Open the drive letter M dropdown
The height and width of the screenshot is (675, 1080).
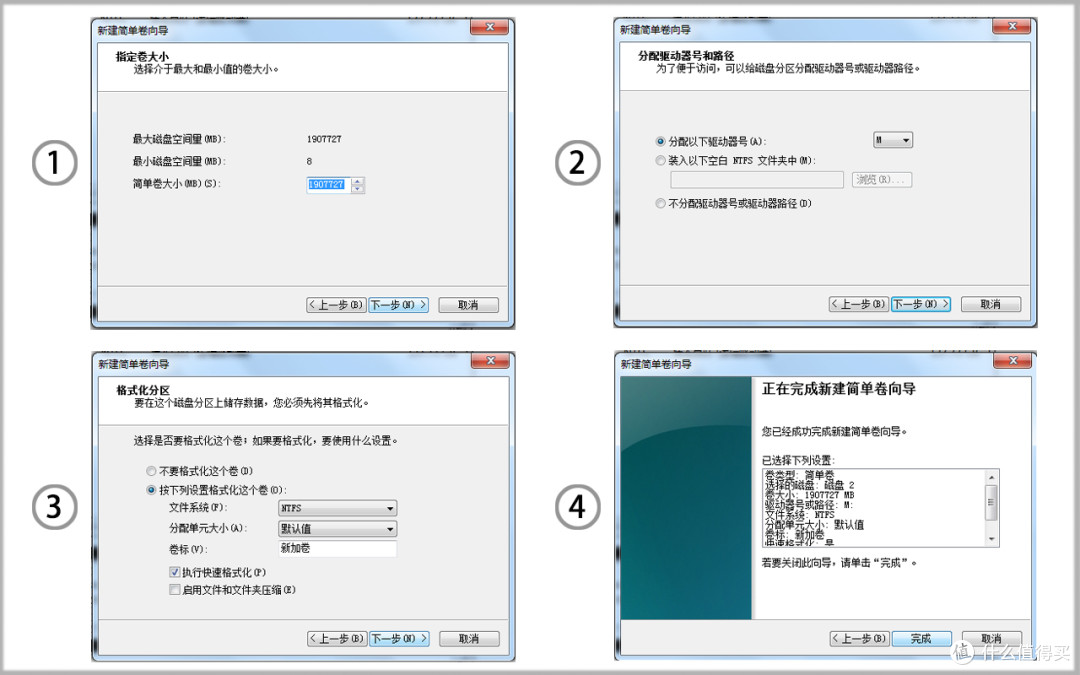click(893, 140)
